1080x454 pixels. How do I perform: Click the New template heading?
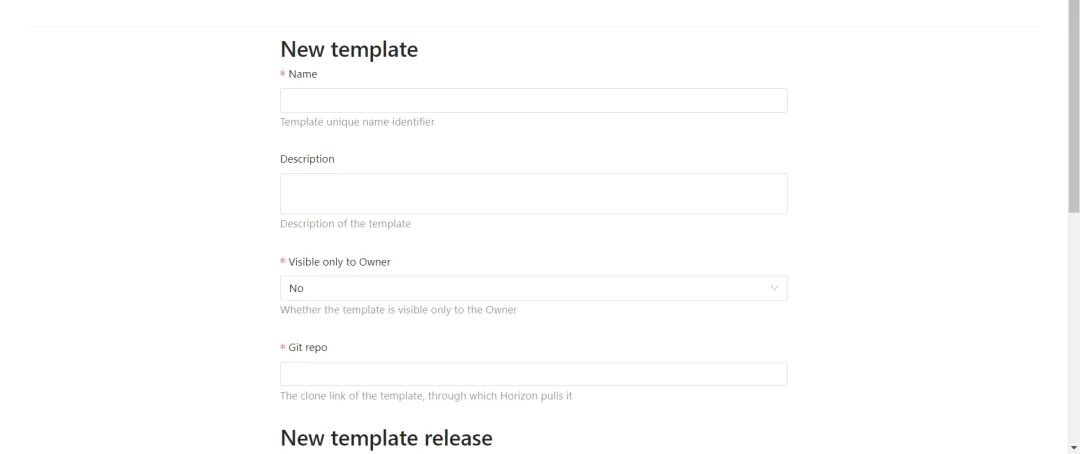tap(349, 49)
